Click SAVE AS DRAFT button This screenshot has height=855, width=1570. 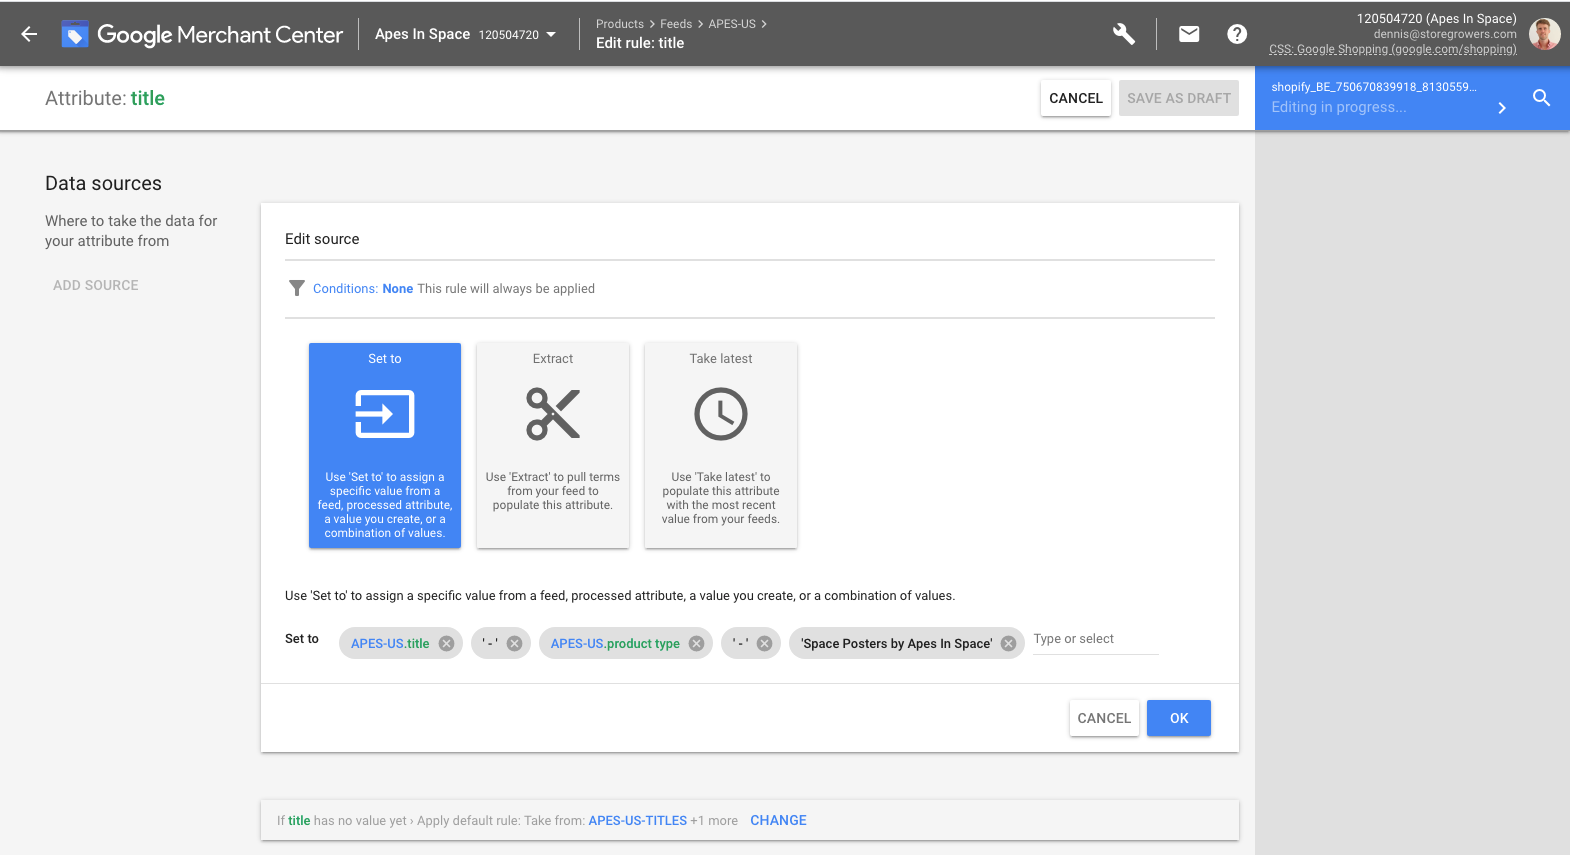[x=1179, y=98]
